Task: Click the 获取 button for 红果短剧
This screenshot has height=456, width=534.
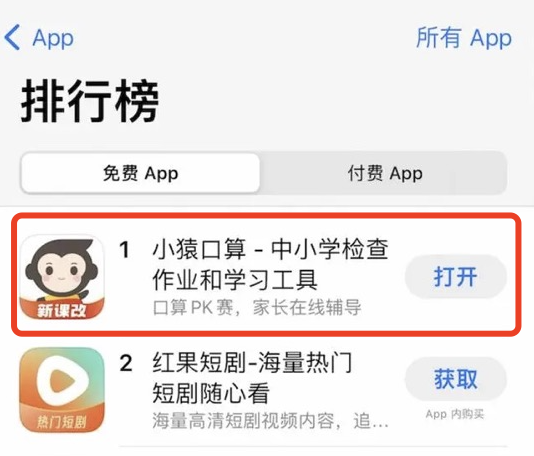Action: pos(455,379)
